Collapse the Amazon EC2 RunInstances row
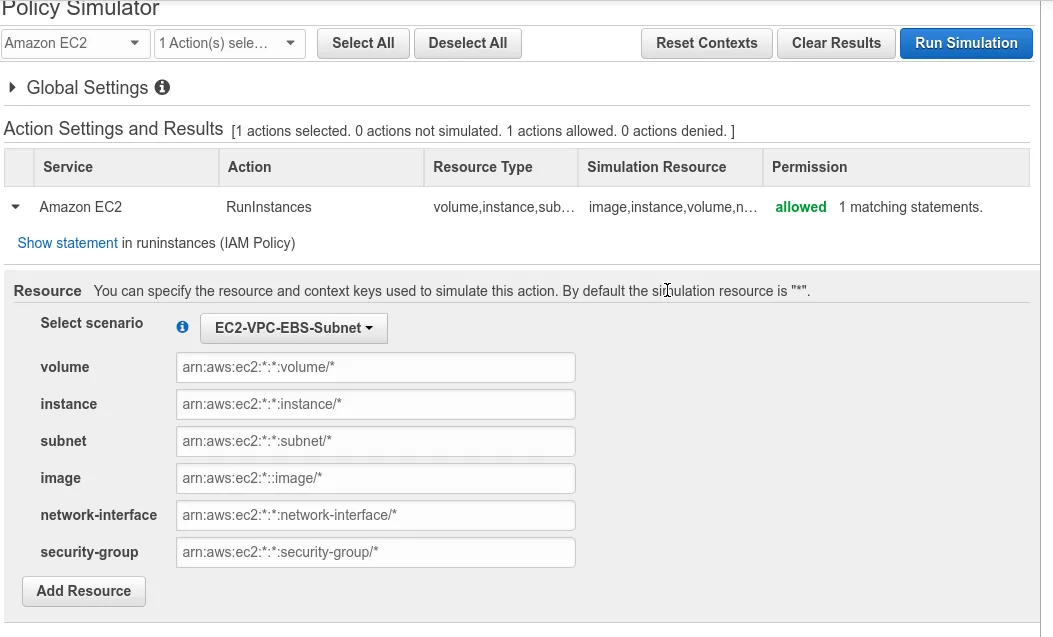 16,207
